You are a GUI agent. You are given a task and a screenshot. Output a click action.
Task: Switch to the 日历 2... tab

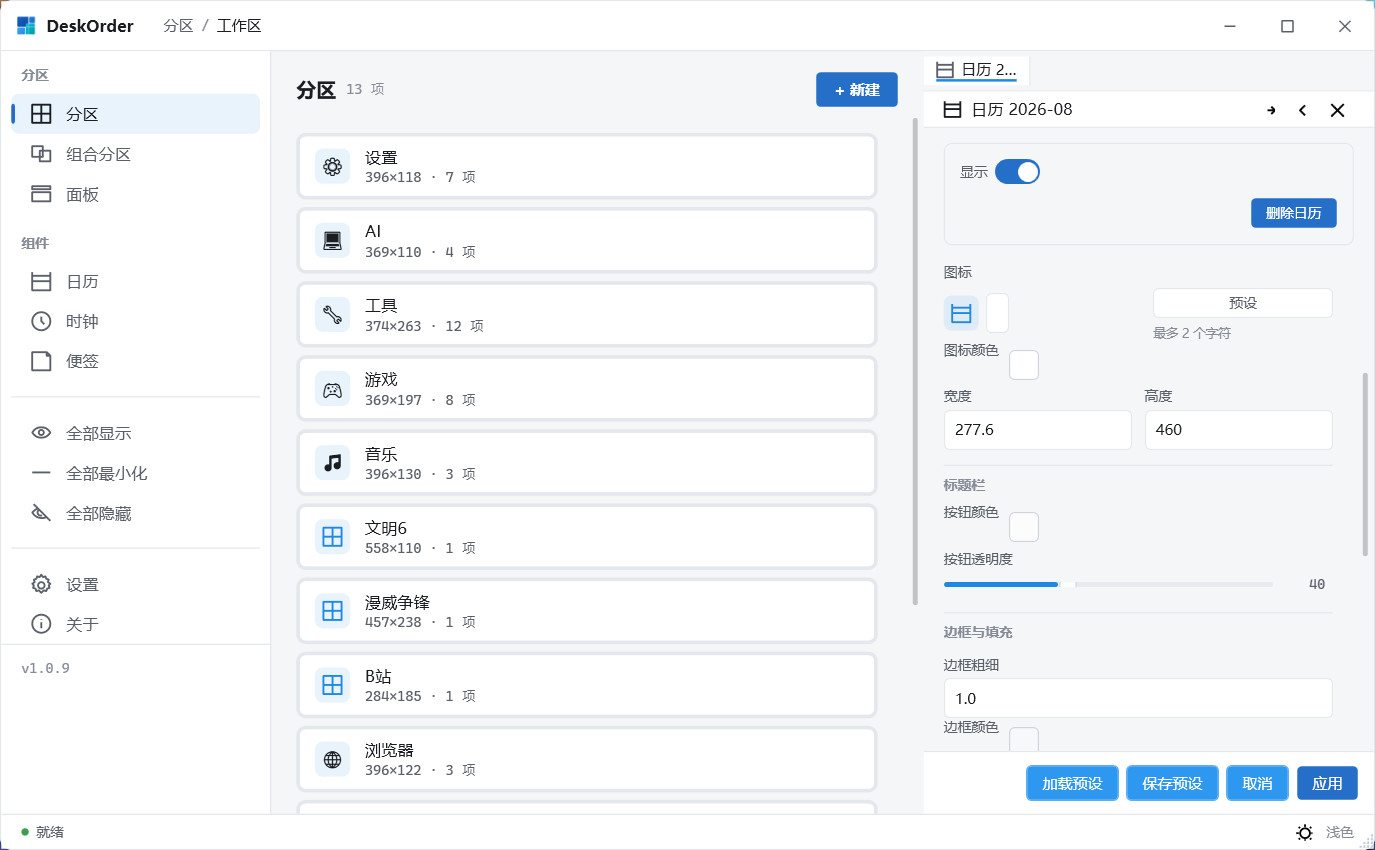click(x=976, y=70)
